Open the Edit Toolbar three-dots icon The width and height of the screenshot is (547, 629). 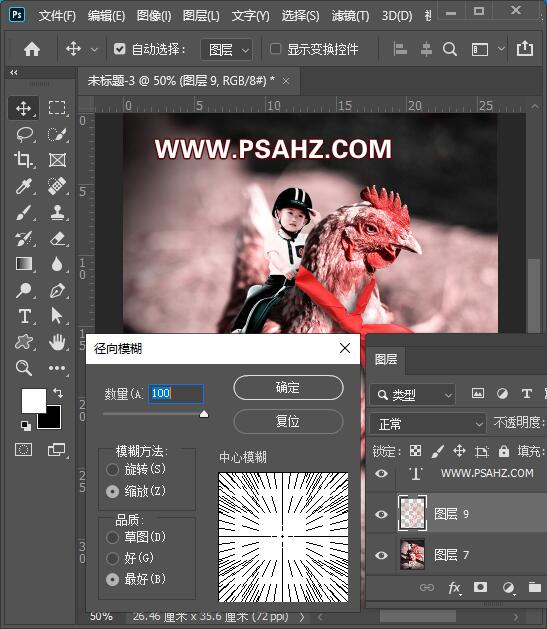tap(57, 367)
